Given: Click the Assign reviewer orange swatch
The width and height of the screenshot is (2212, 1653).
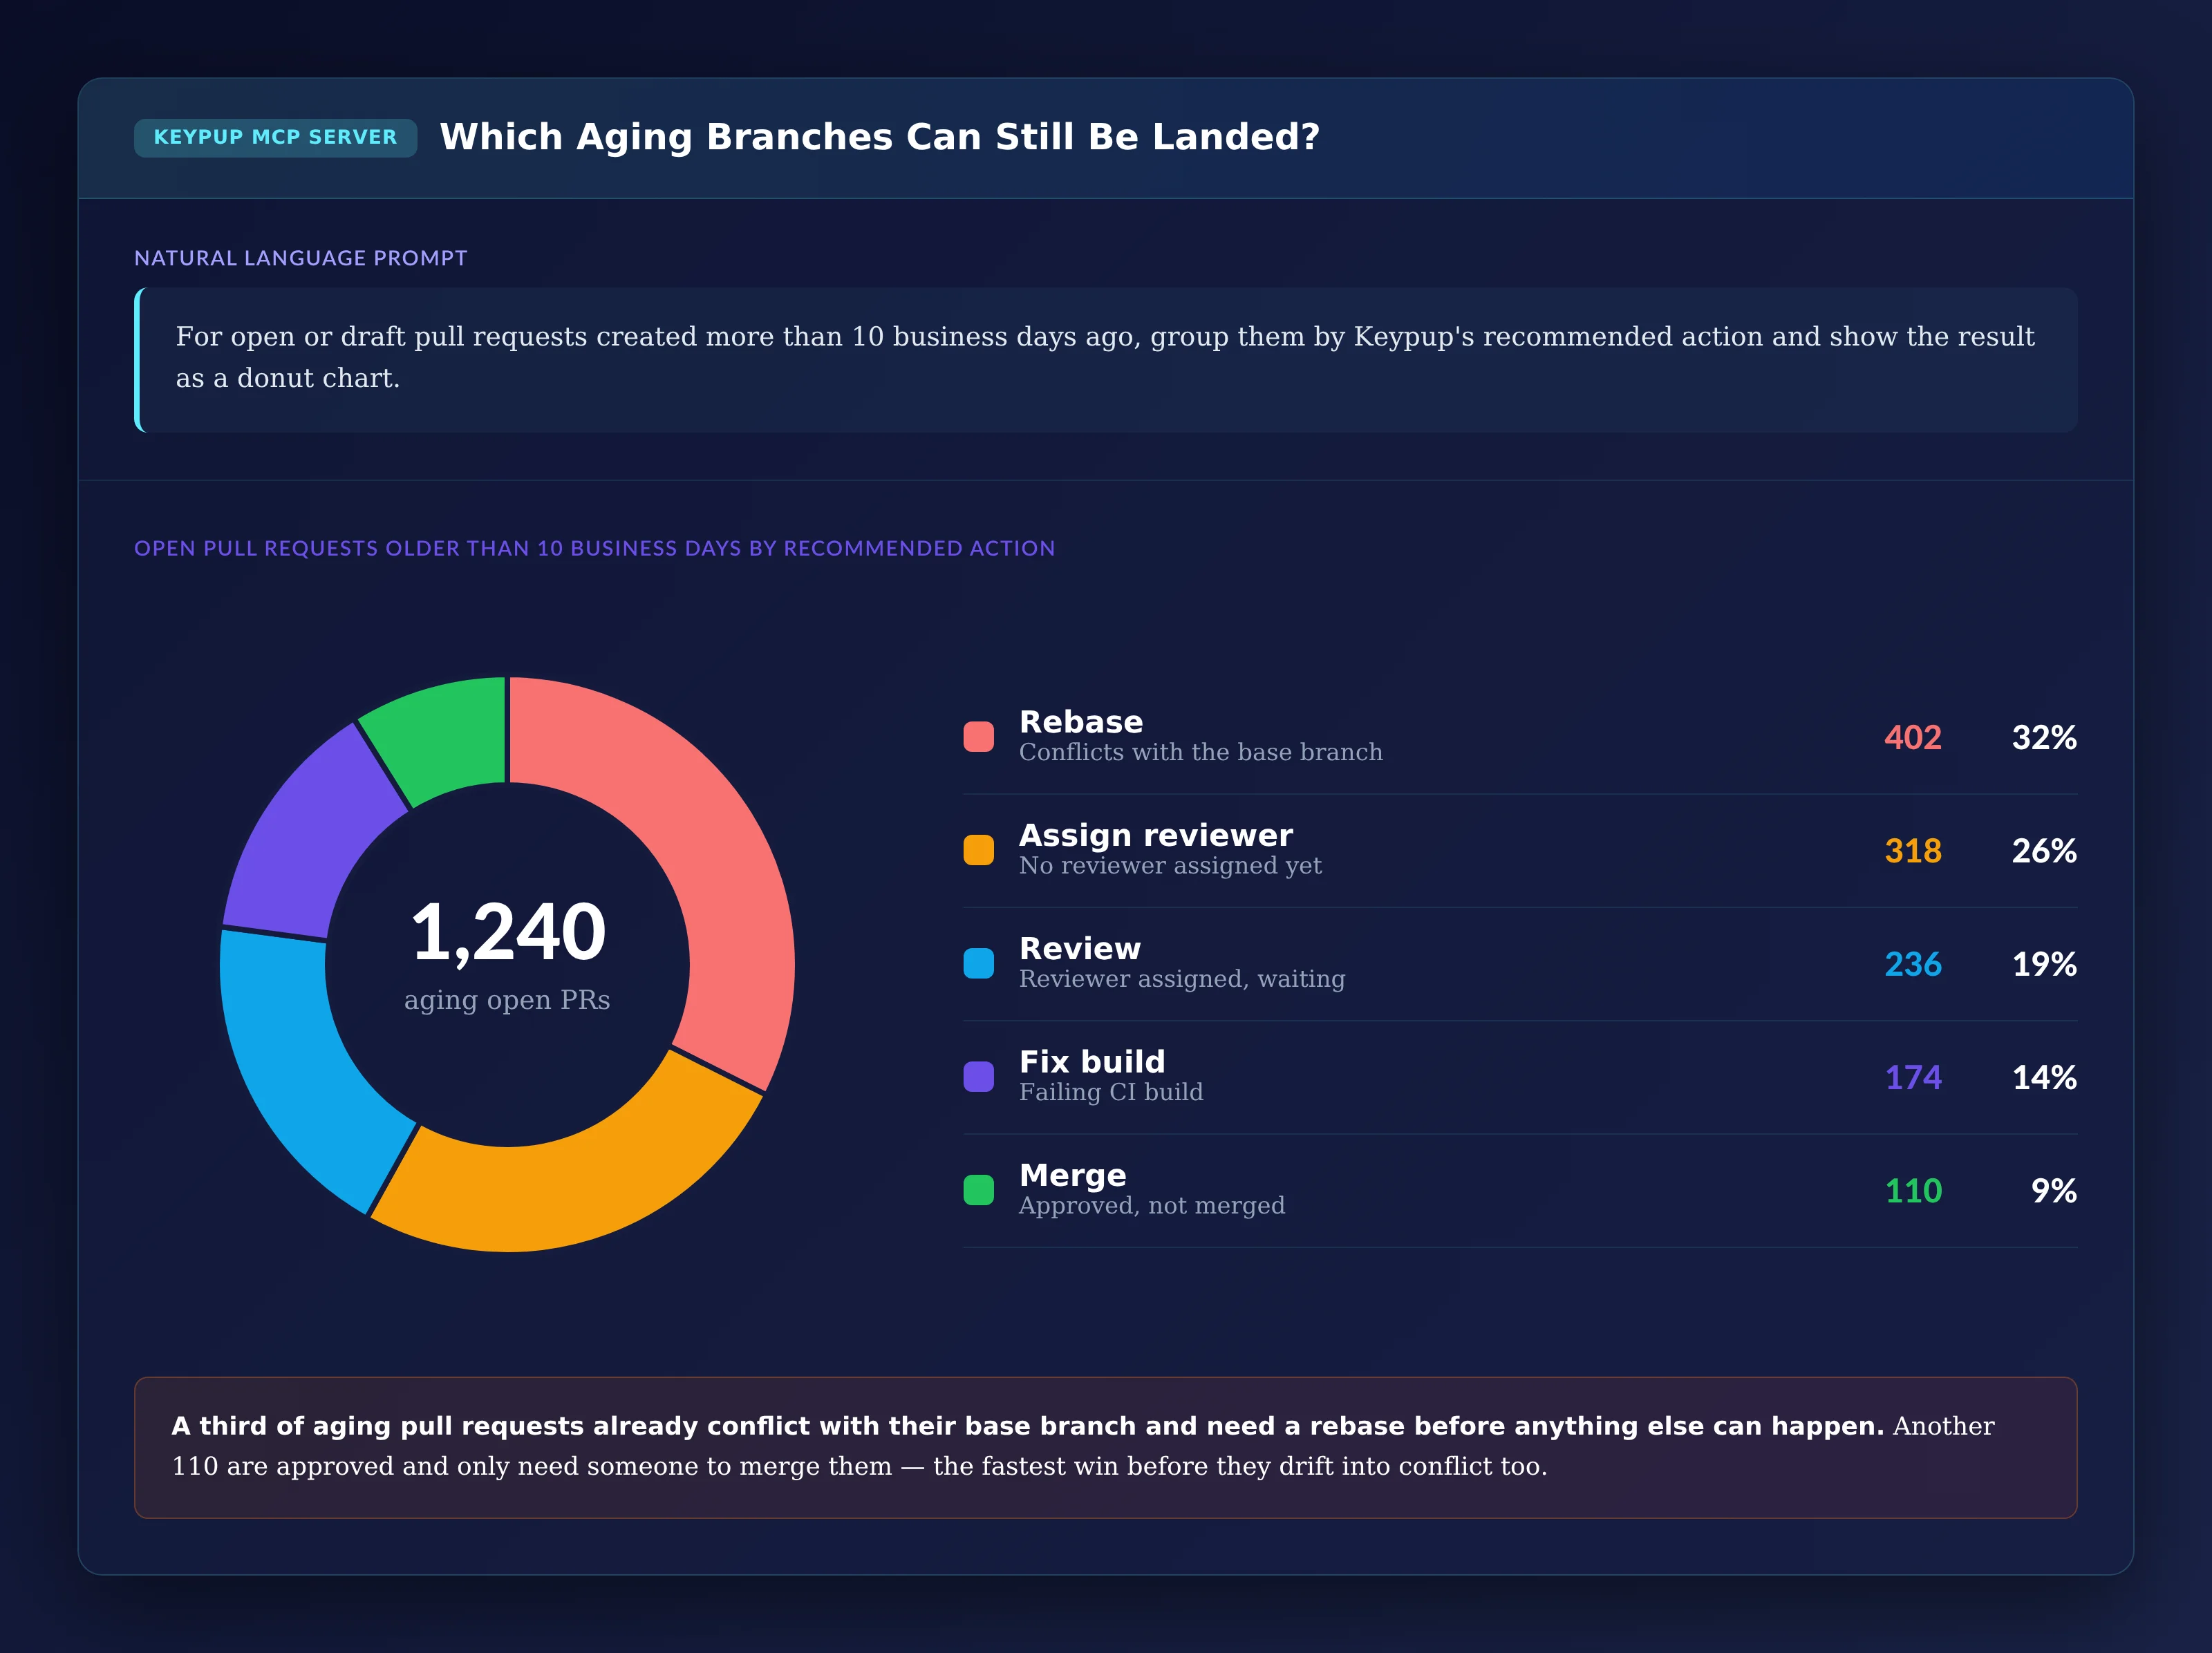Looking at the screenshot, I should click(x=978, y=850).
